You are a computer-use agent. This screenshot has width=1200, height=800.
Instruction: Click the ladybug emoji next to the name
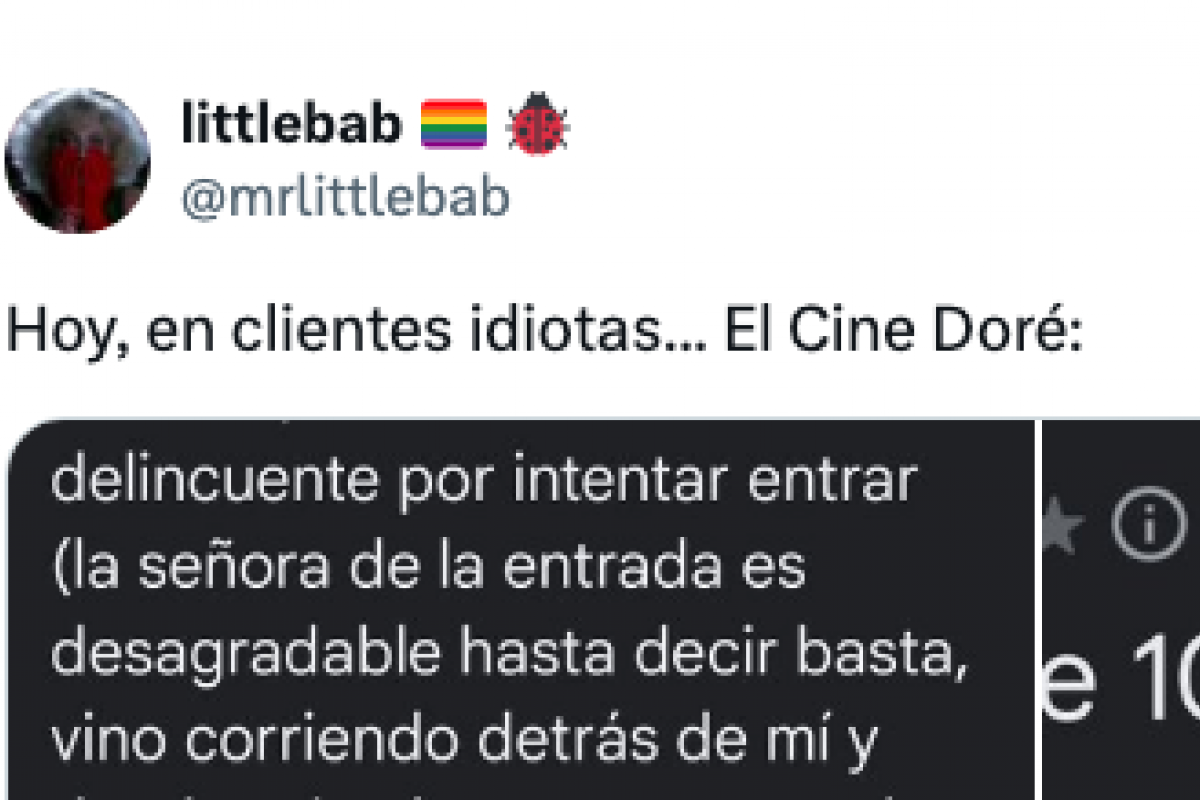point(538,124)
